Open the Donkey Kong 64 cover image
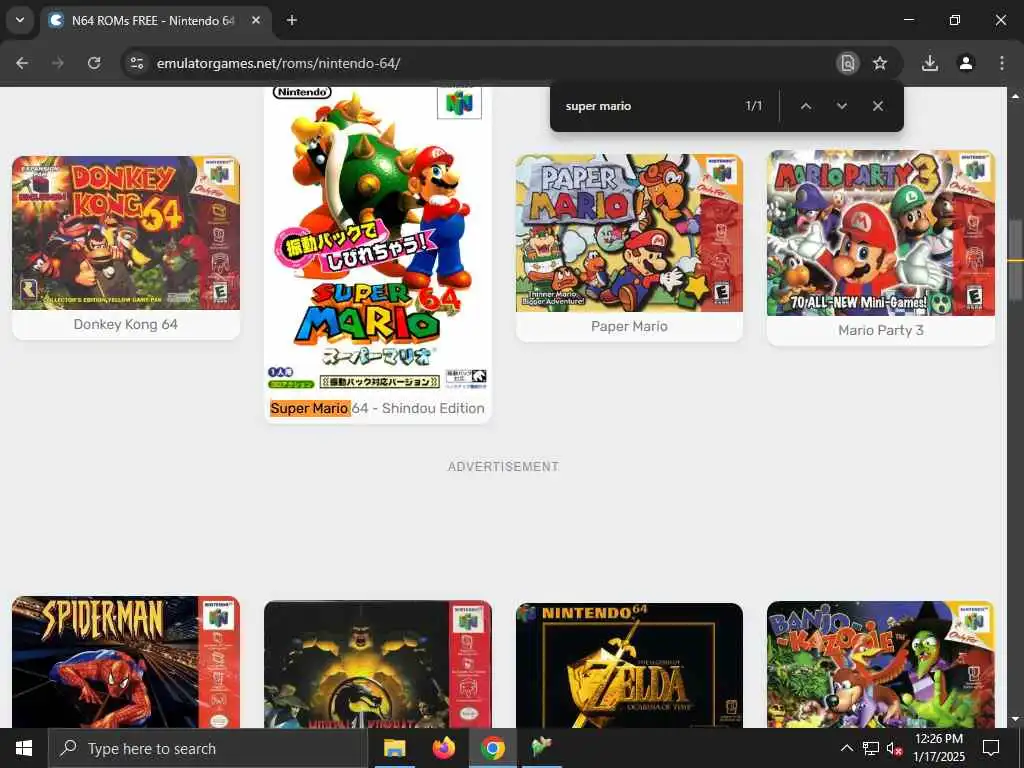This screenshot has width=1024, height=768. (126, 232)
